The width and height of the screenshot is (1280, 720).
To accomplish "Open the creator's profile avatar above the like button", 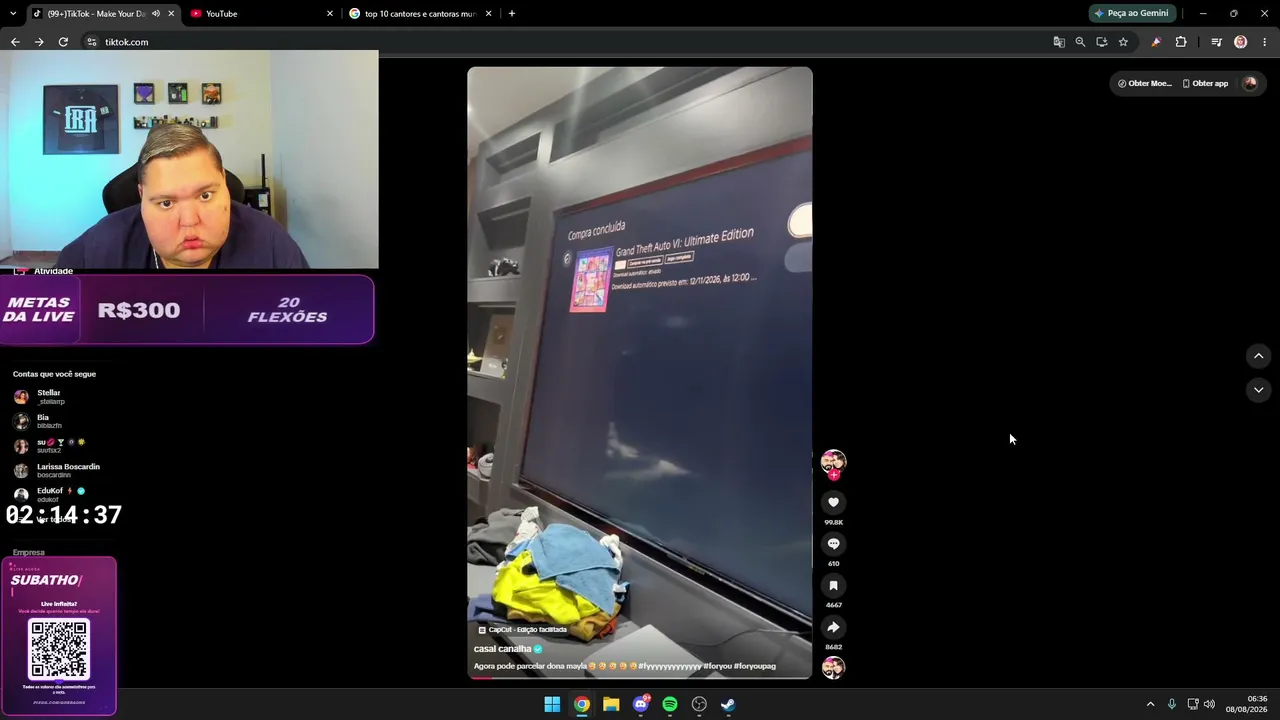I will pos(833,461).
